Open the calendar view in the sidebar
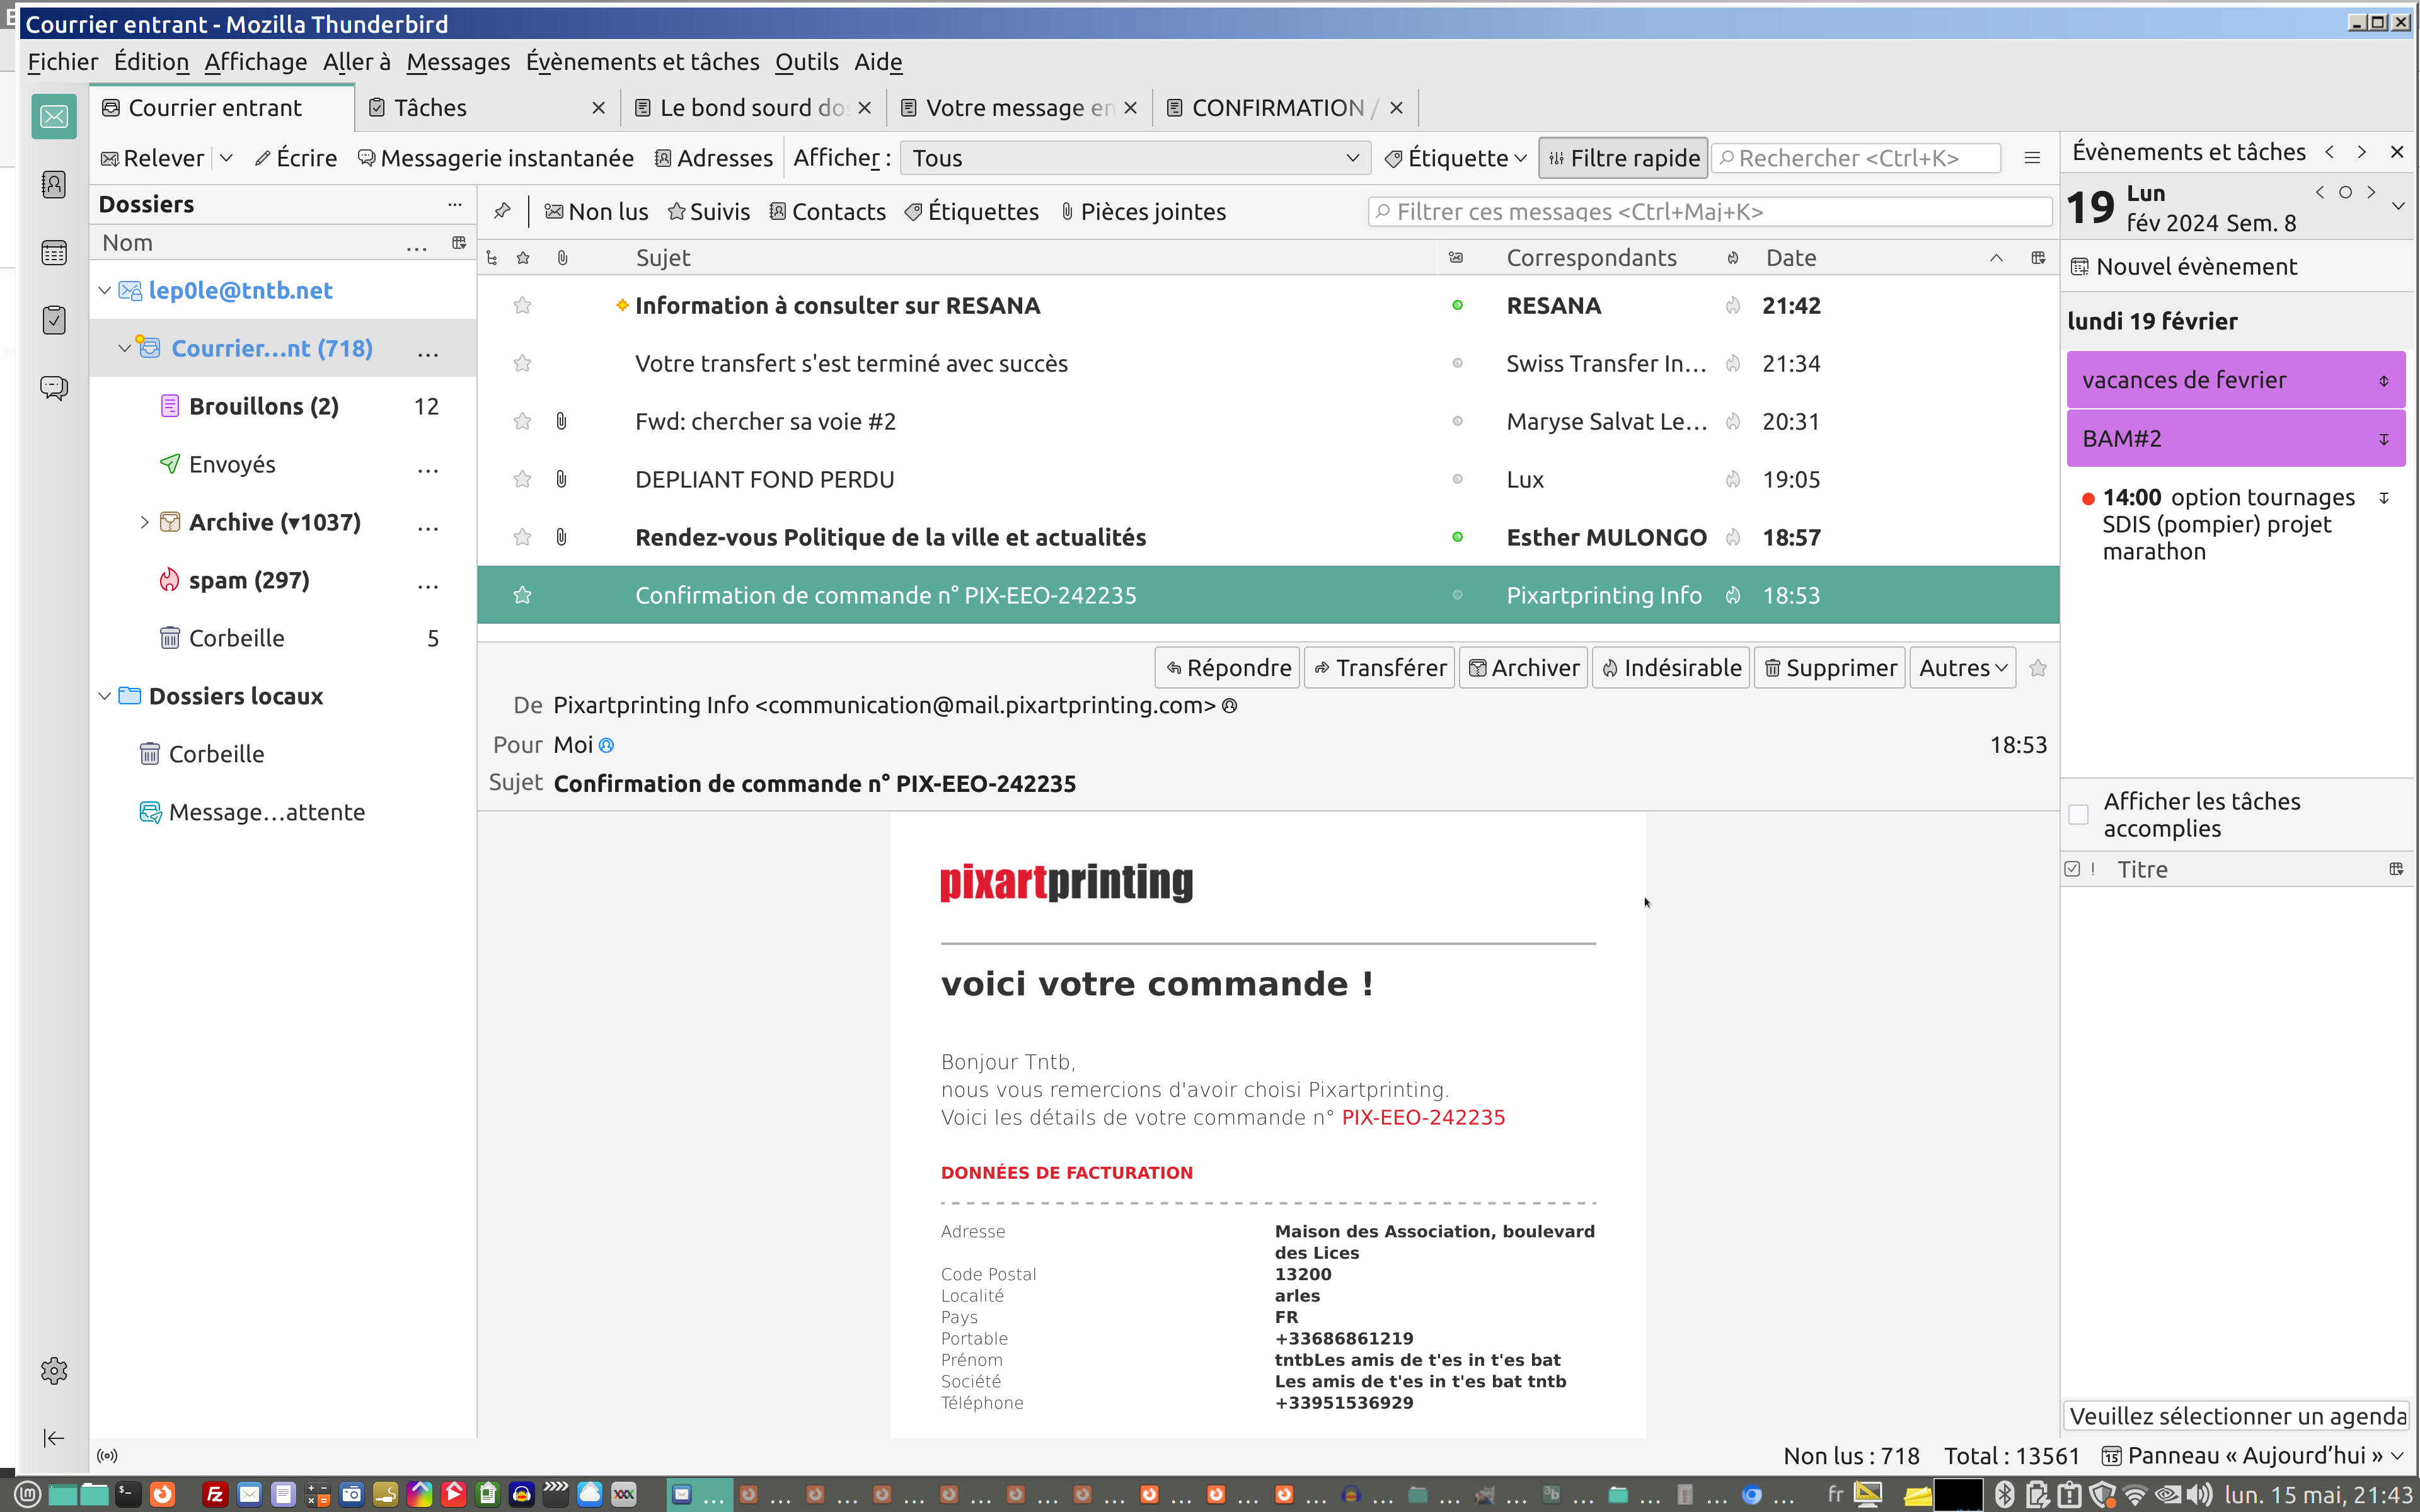Screen dimensions: 2420x1512 pos(54,252)
